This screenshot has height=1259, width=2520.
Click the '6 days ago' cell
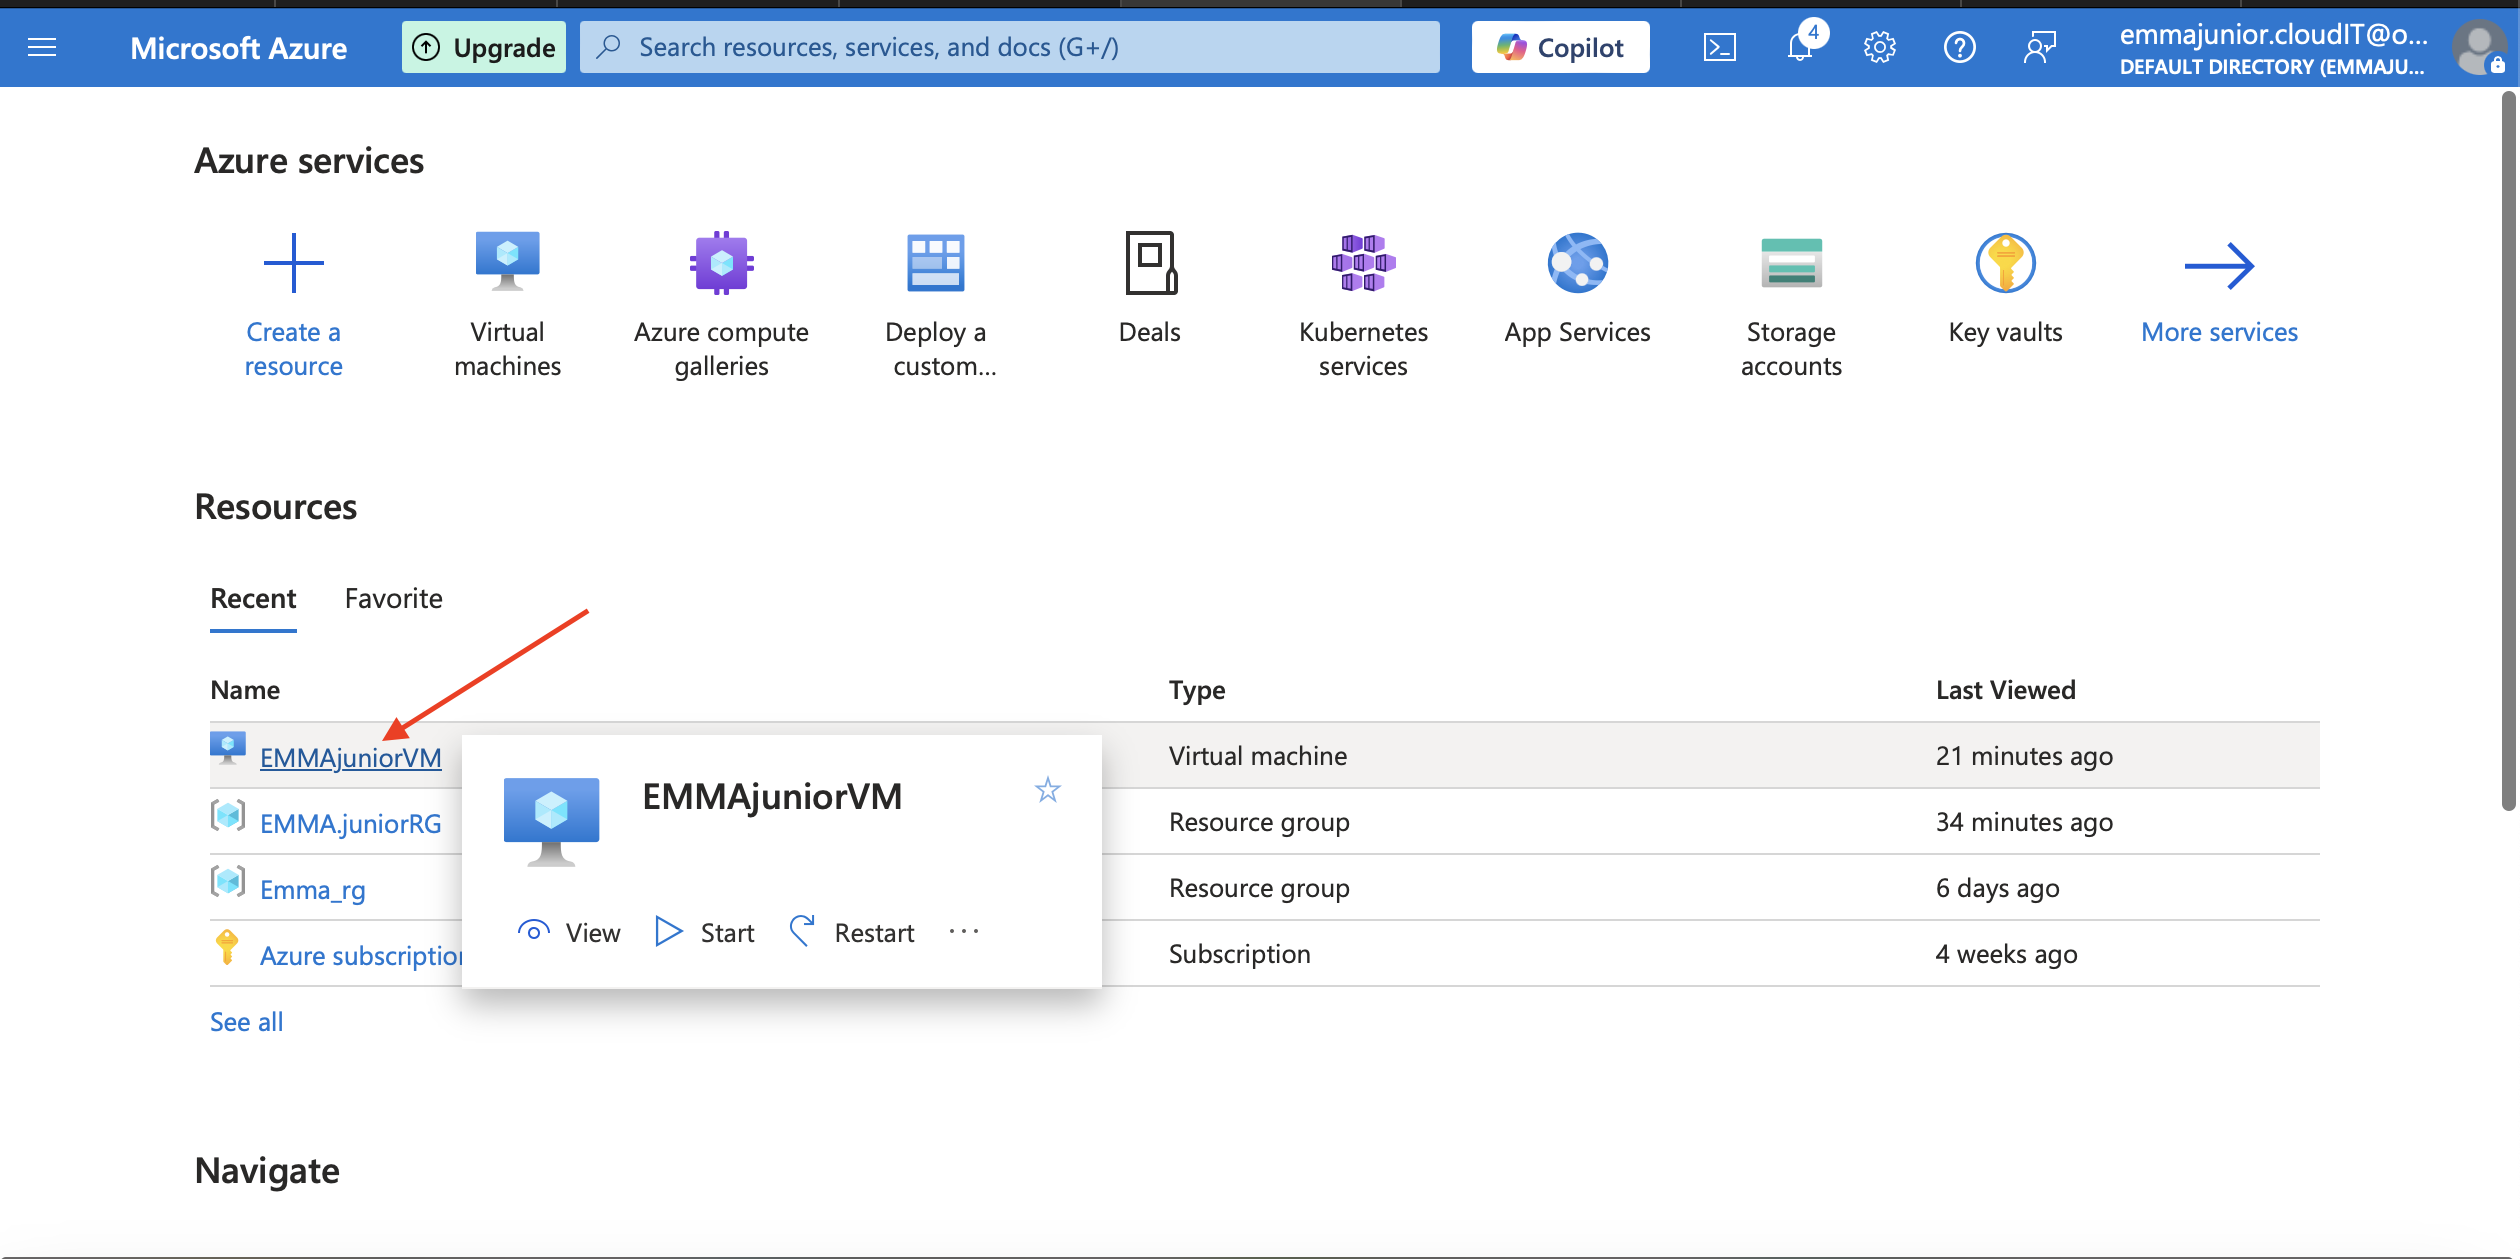[1997, 888]
